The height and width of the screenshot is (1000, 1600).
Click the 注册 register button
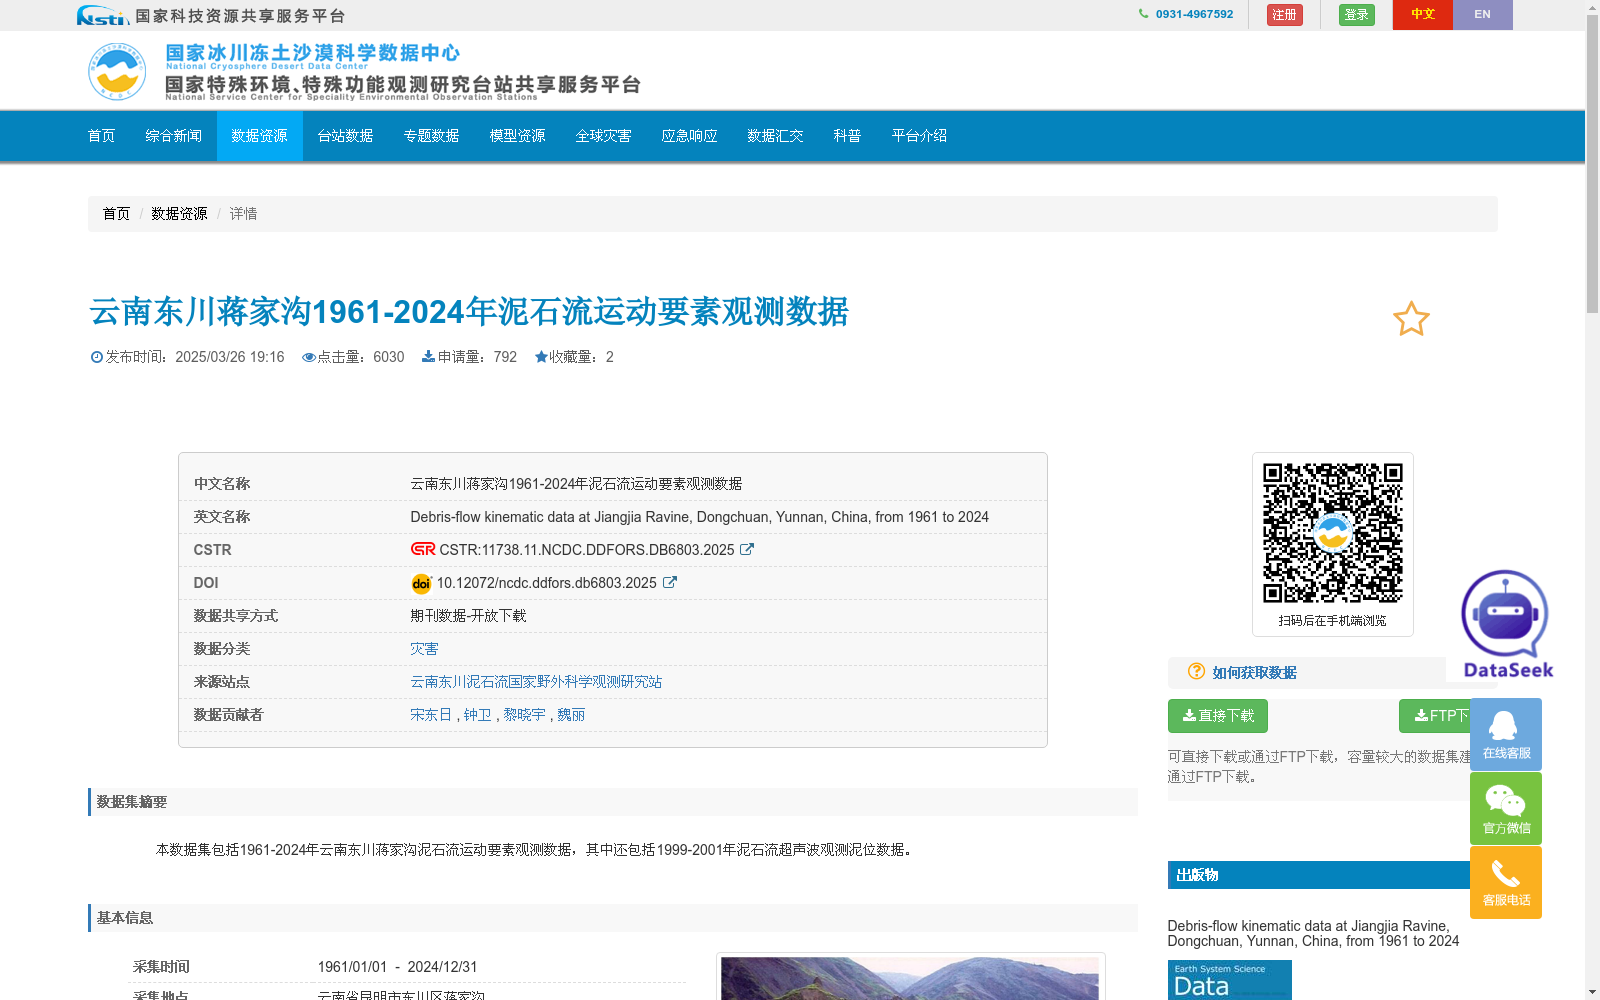1284,15
